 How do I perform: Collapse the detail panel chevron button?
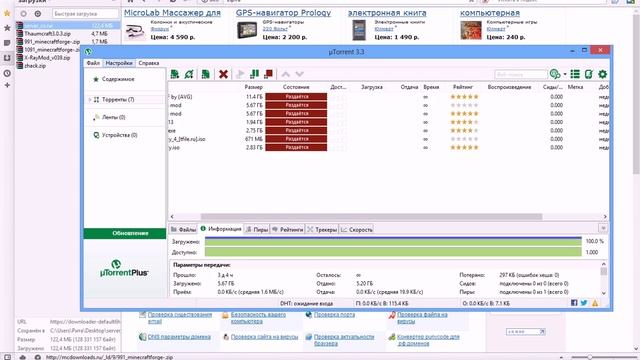(x=603, y=228)
